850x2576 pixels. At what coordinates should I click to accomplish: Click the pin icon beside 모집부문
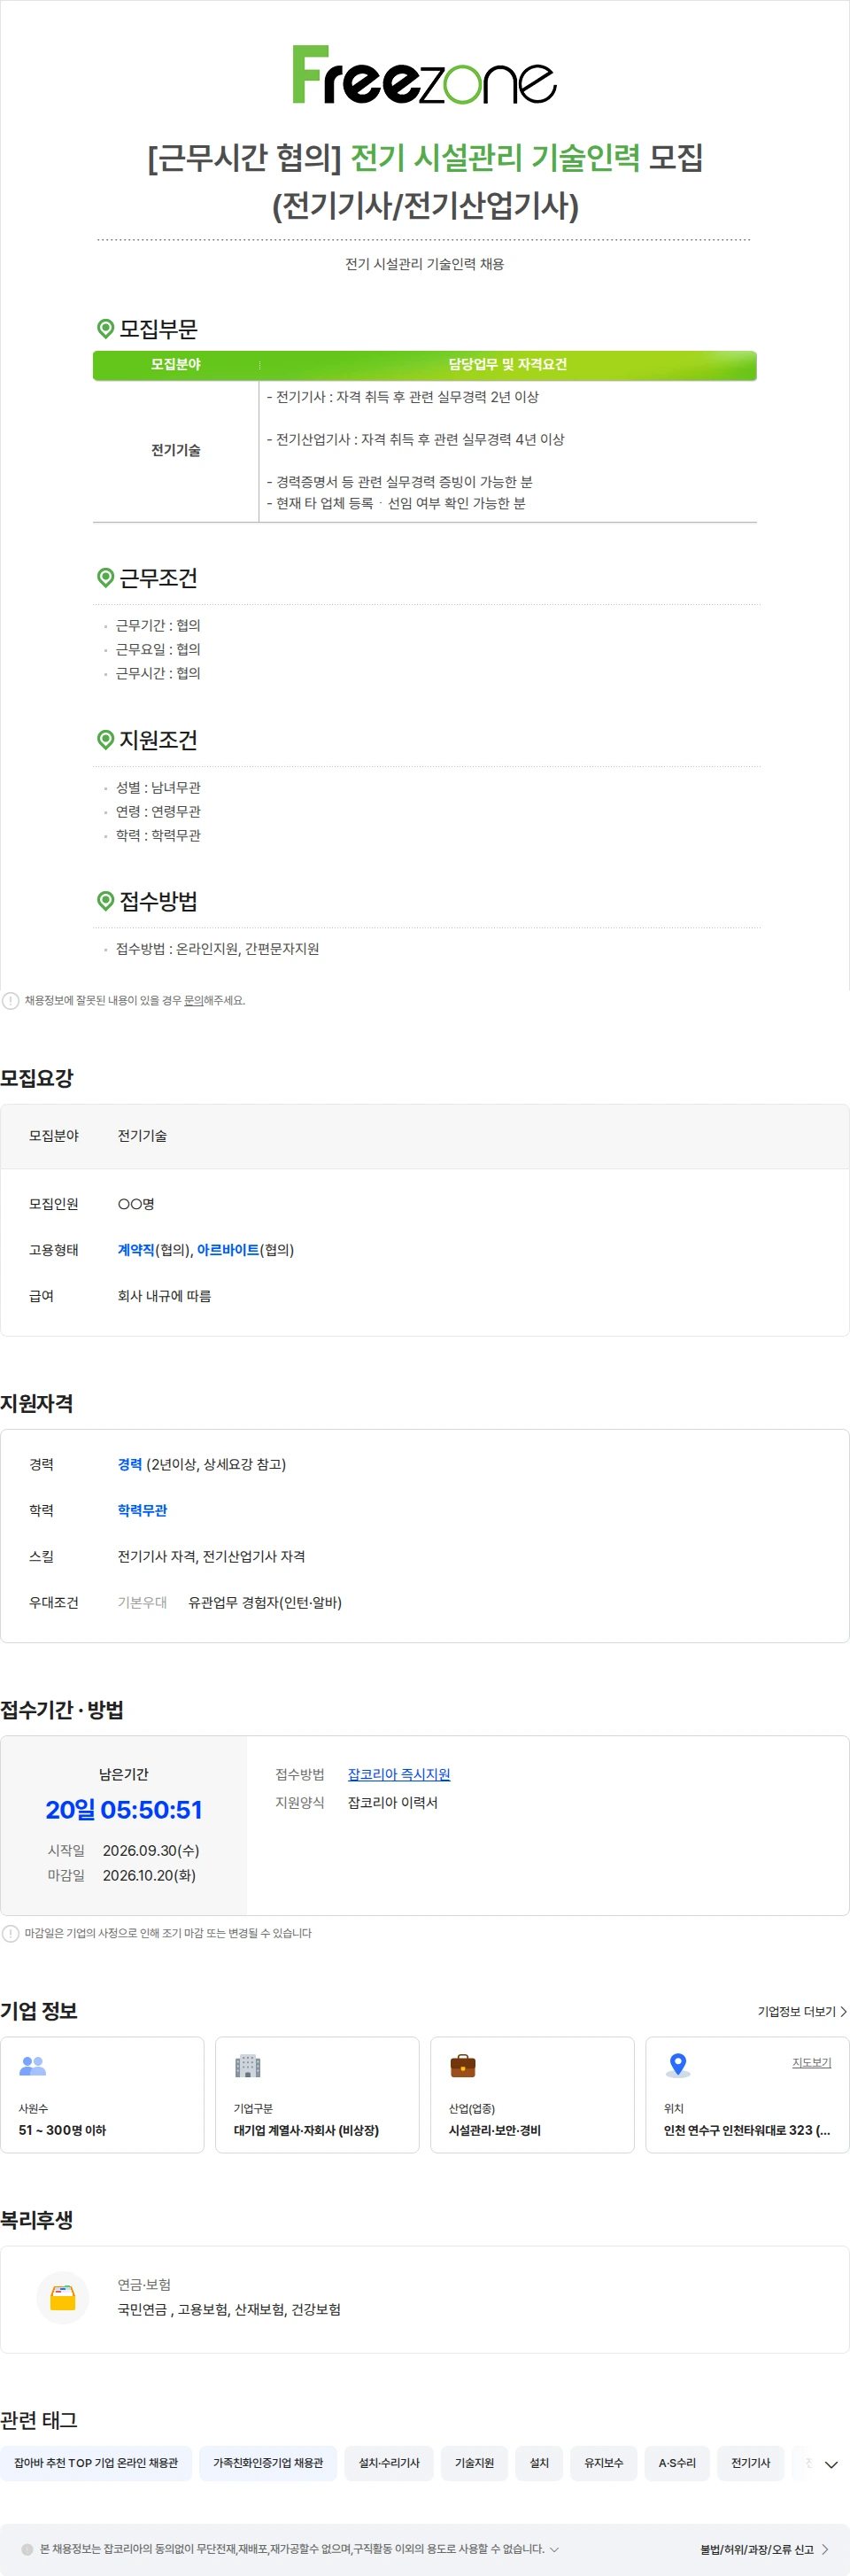(x=105, y=328)
